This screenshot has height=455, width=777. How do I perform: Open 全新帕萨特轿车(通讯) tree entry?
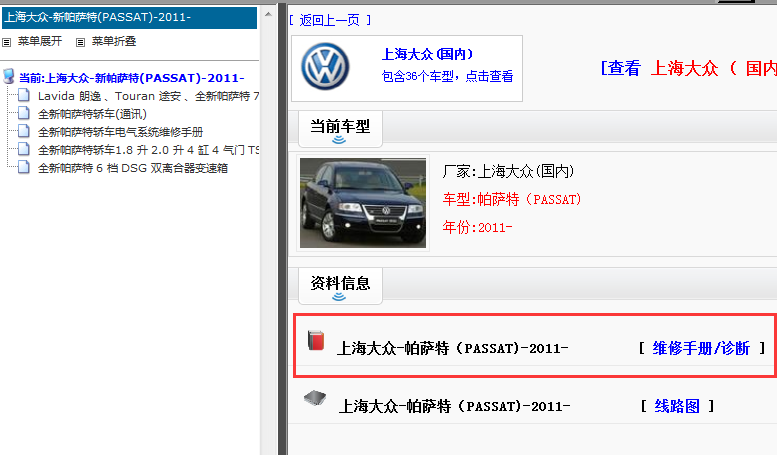point(92,114)
